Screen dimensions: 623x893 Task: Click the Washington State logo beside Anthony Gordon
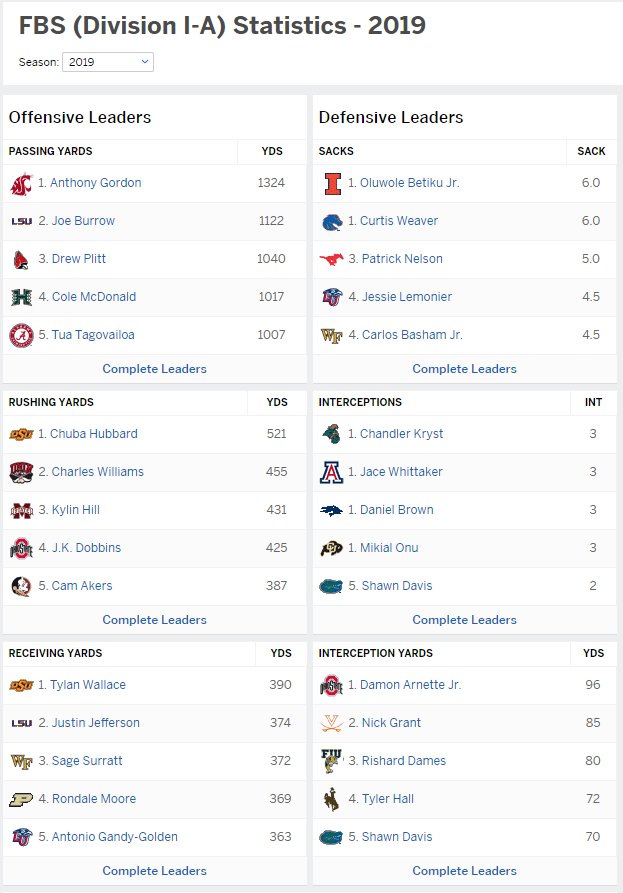(x=22, y=184)
